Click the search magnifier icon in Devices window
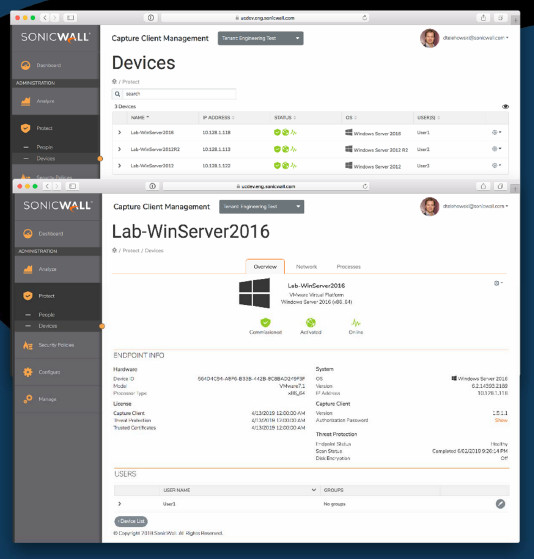This screenshot has width=534, height=559. 117,94
